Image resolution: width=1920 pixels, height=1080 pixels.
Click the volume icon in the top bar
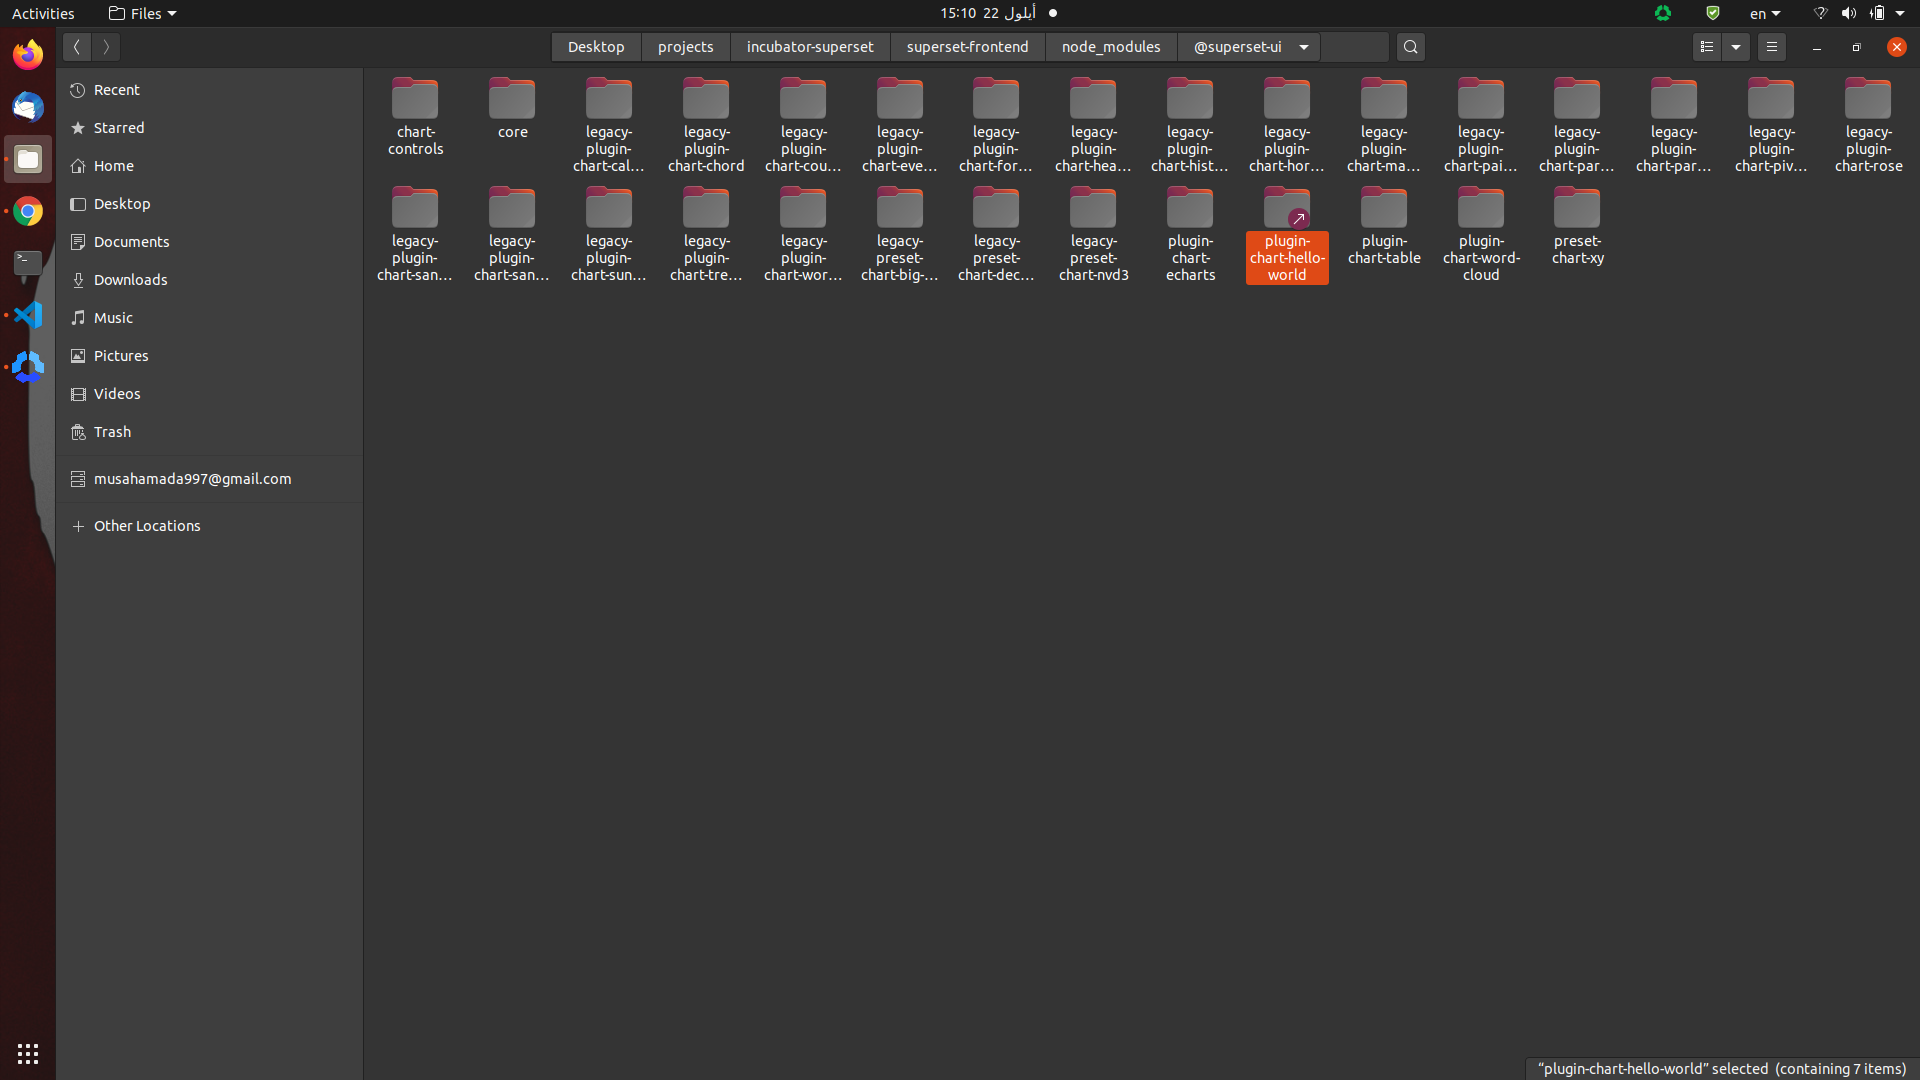[x=1849, y=13]
